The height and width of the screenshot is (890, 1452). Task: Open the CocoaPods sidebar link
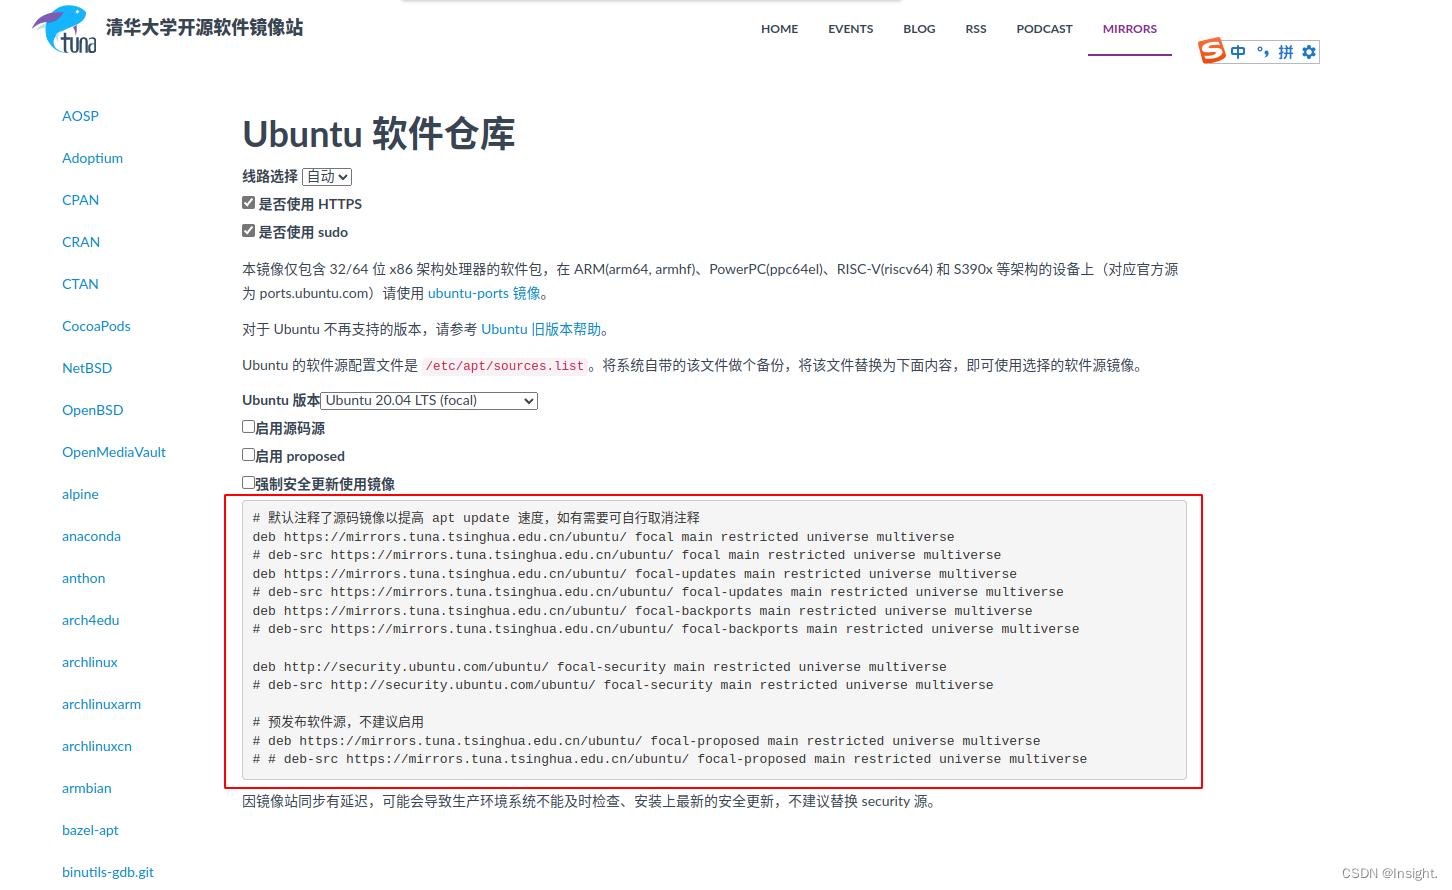96,326
